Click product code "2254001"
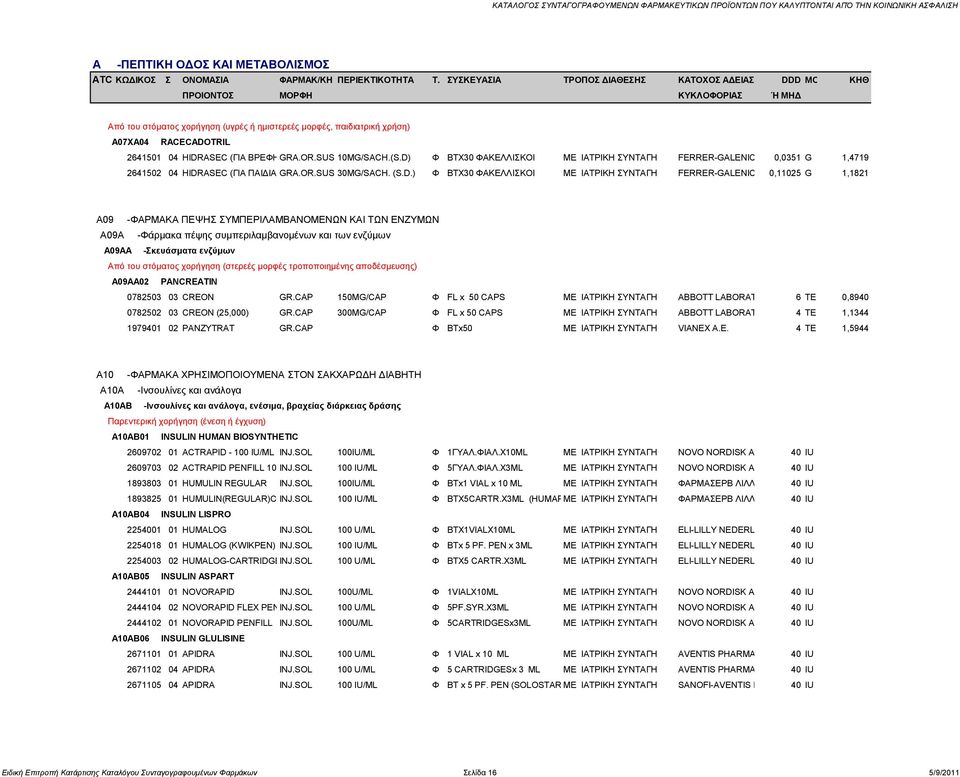This screenshot has height=777, width=960. tap(144, 530)
